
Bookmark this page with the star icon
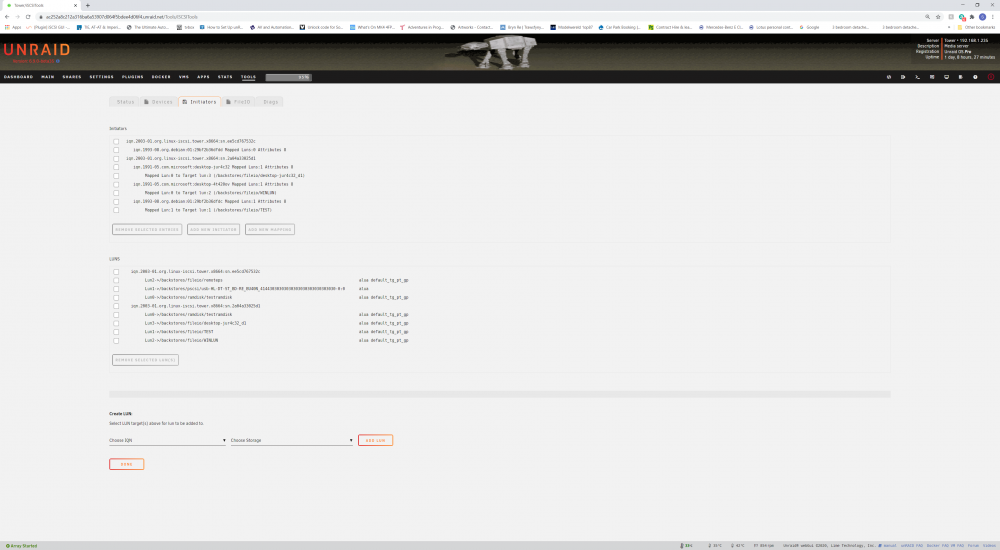tap(938, 17)
